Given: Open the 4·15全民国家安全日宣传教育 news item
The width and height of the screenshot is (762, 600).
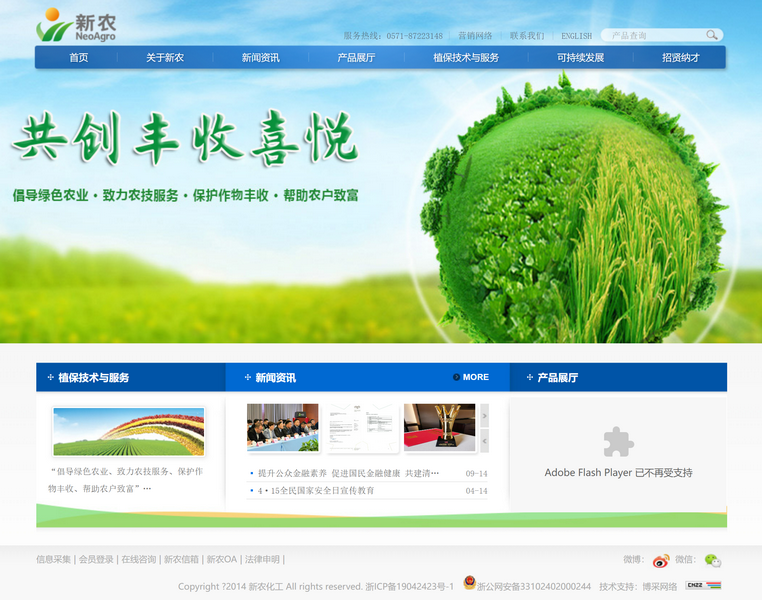Looking at the screenshot, I should [x=316, y=491].
